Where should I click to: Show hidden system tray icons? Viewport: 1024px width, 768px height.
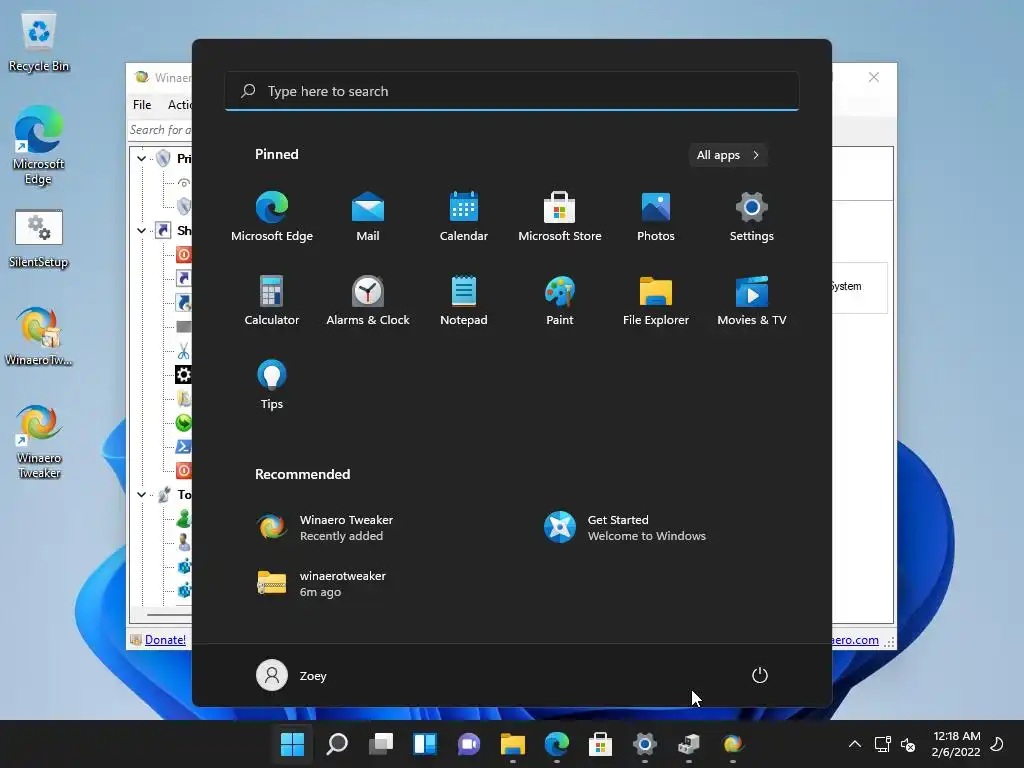(854, 744)
